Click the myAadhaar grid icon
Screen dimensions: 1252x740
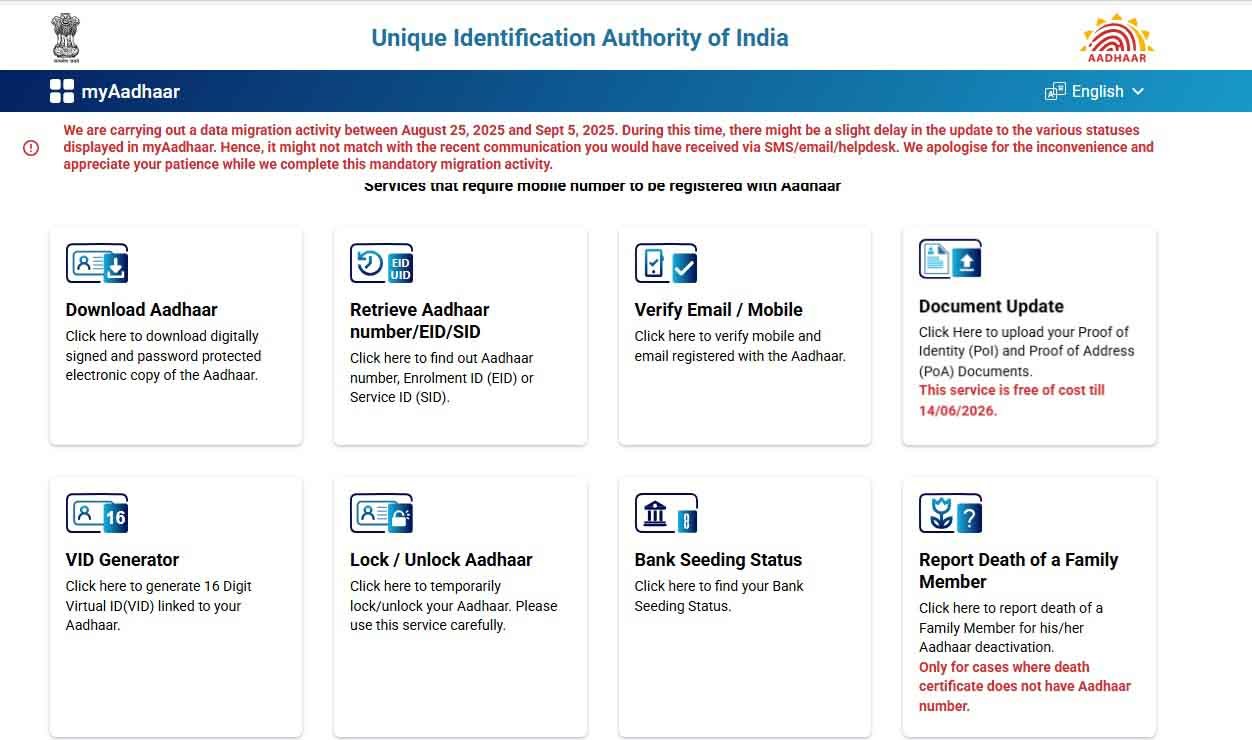62,91
